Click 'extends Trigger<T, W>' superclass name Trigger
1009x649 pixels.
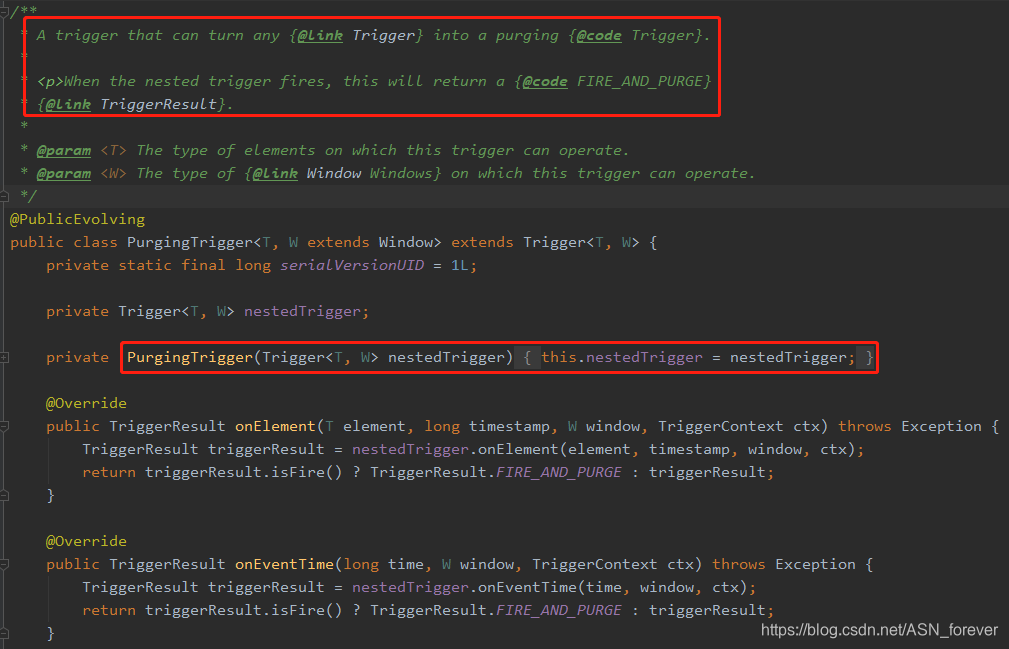click(x=554, y=242)
